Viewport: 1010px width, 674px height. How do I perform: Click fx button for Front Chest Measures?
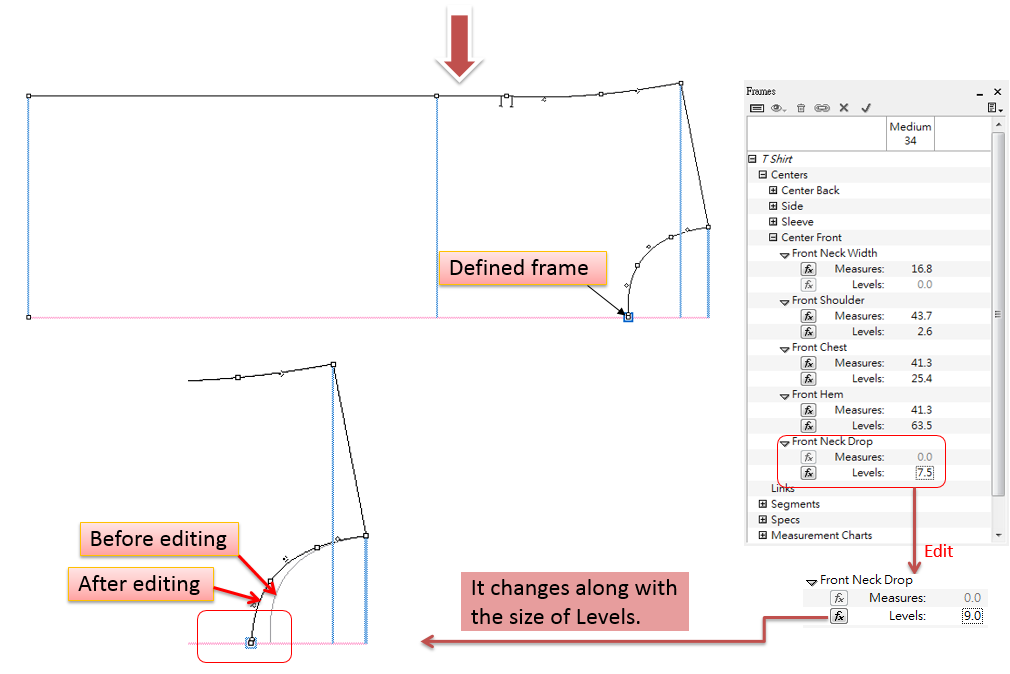(x=809, y=363)
